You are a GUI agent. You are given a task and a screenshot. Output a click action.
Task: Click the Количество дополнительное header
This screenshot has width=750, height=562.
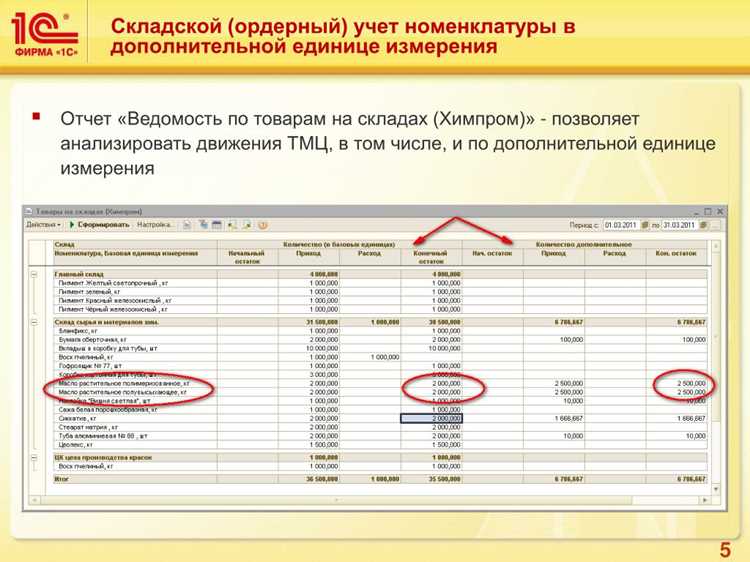coord(584,244)
